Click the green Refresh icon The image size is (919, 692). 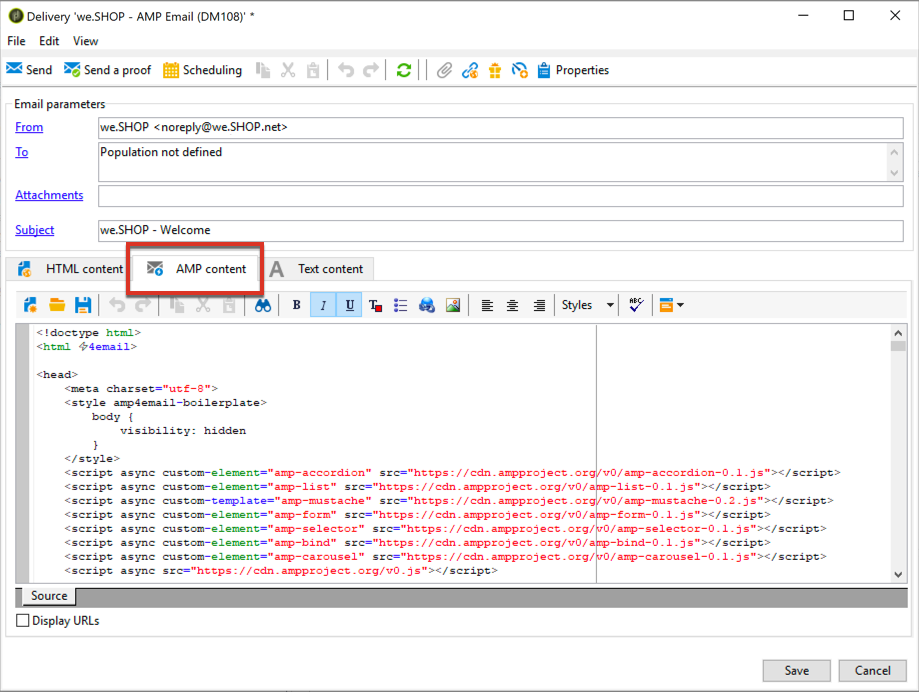[404, 70]
